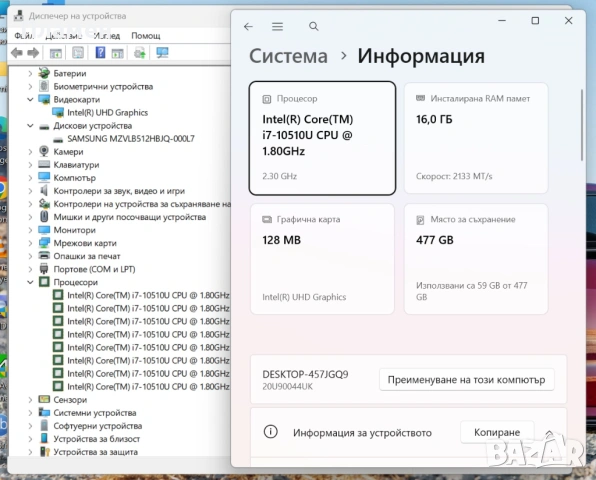Click the Клавиатури keyboard icon
The image size is (596, 480).
44,165
